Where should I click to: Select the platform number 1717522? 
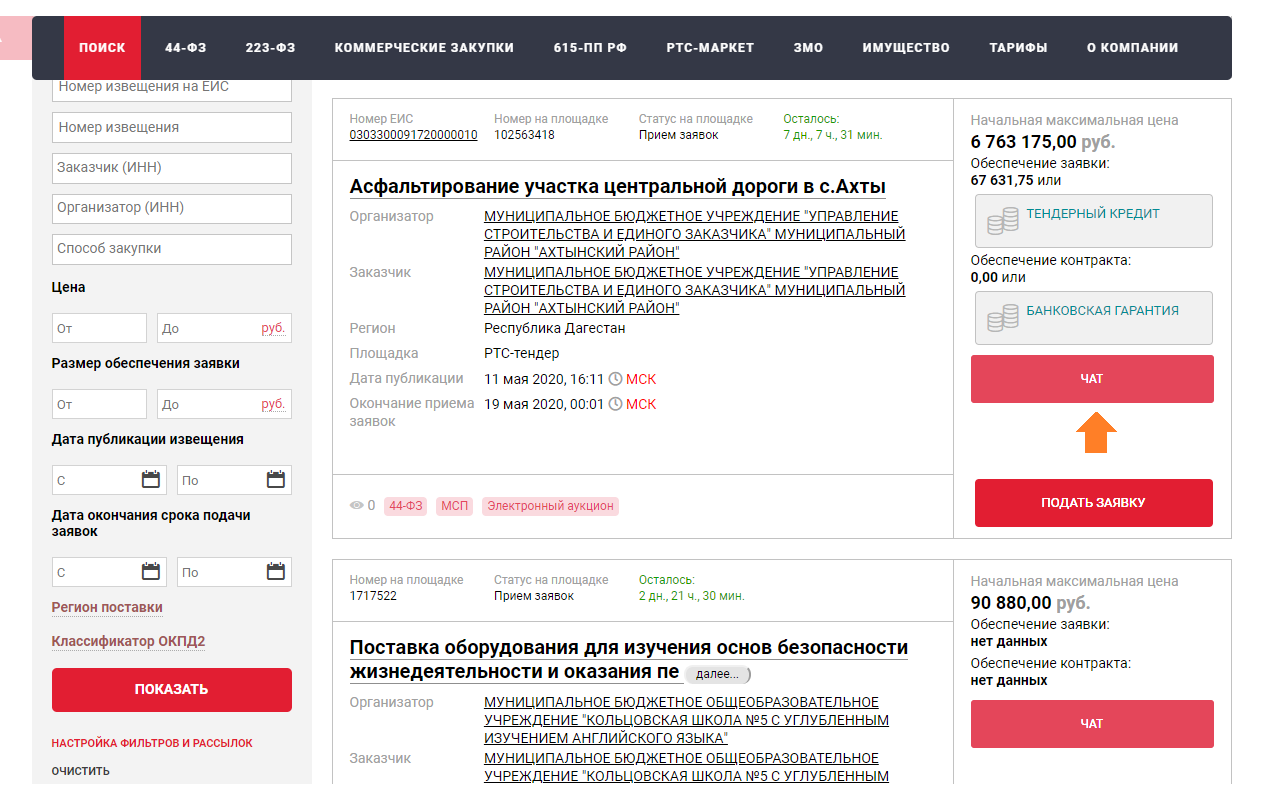[x=373, y=596]
